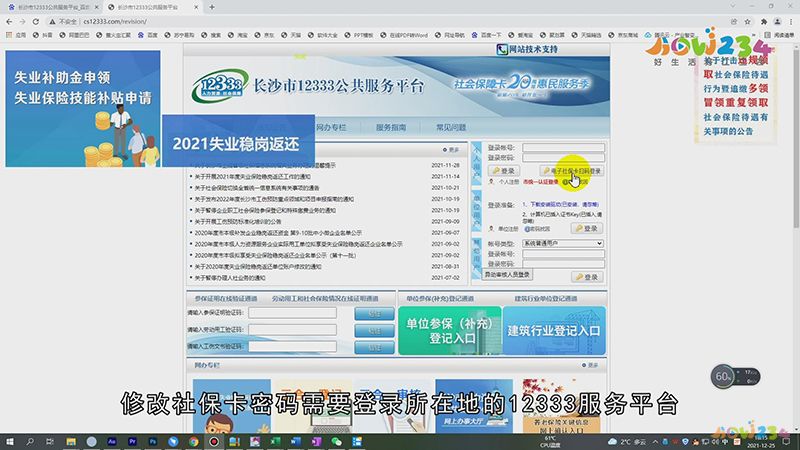
Task: Select the 参保证明在线验证通道 tab
Action: click(x=226, y=298)
